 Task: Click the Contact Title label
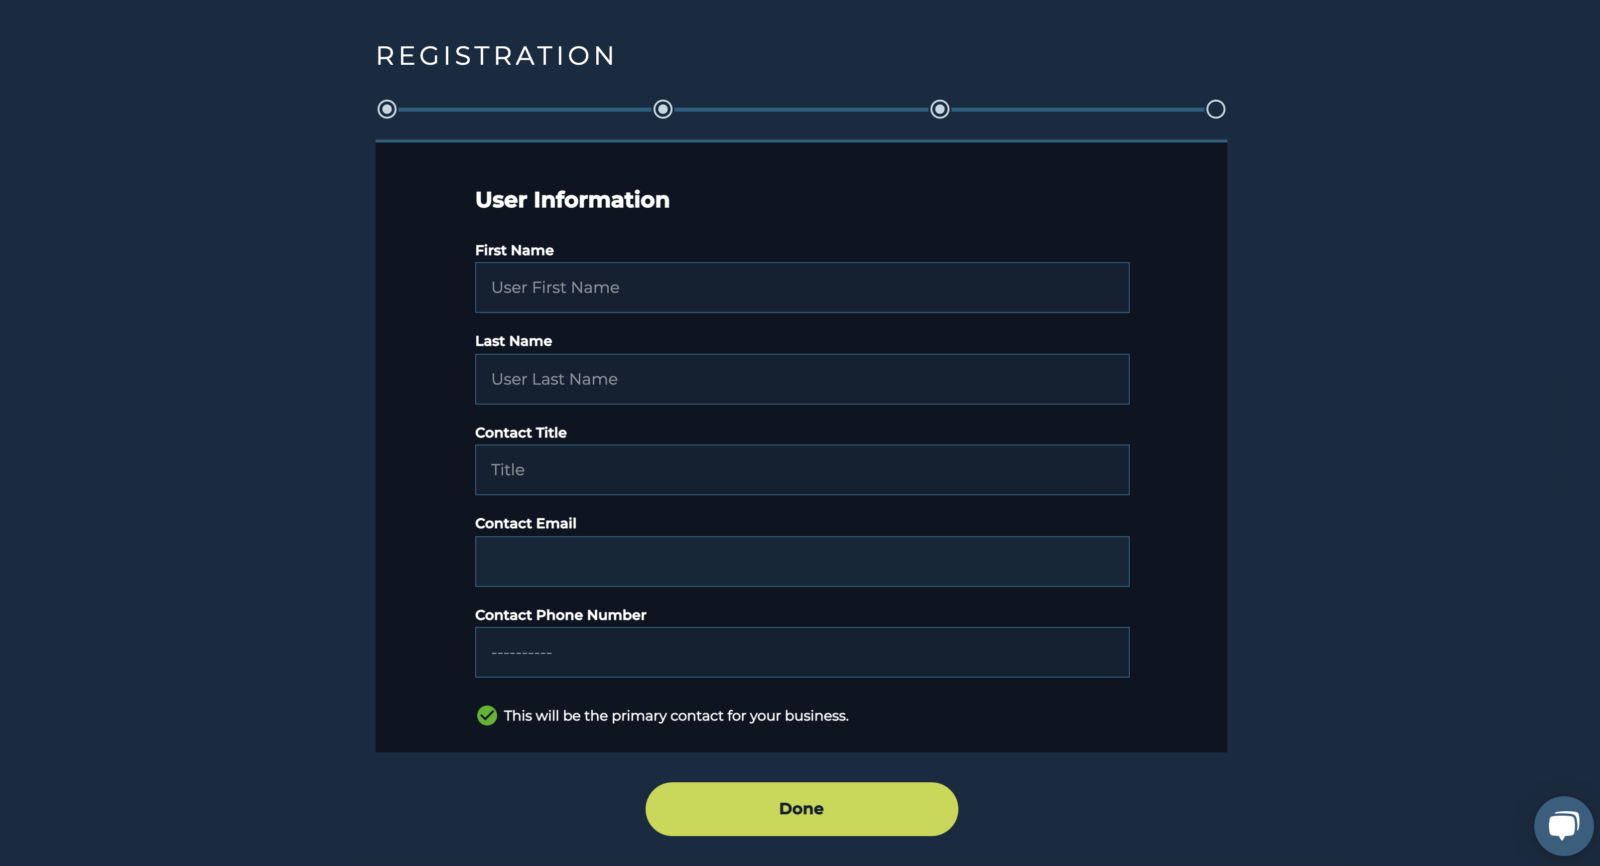tap(521, 433)
